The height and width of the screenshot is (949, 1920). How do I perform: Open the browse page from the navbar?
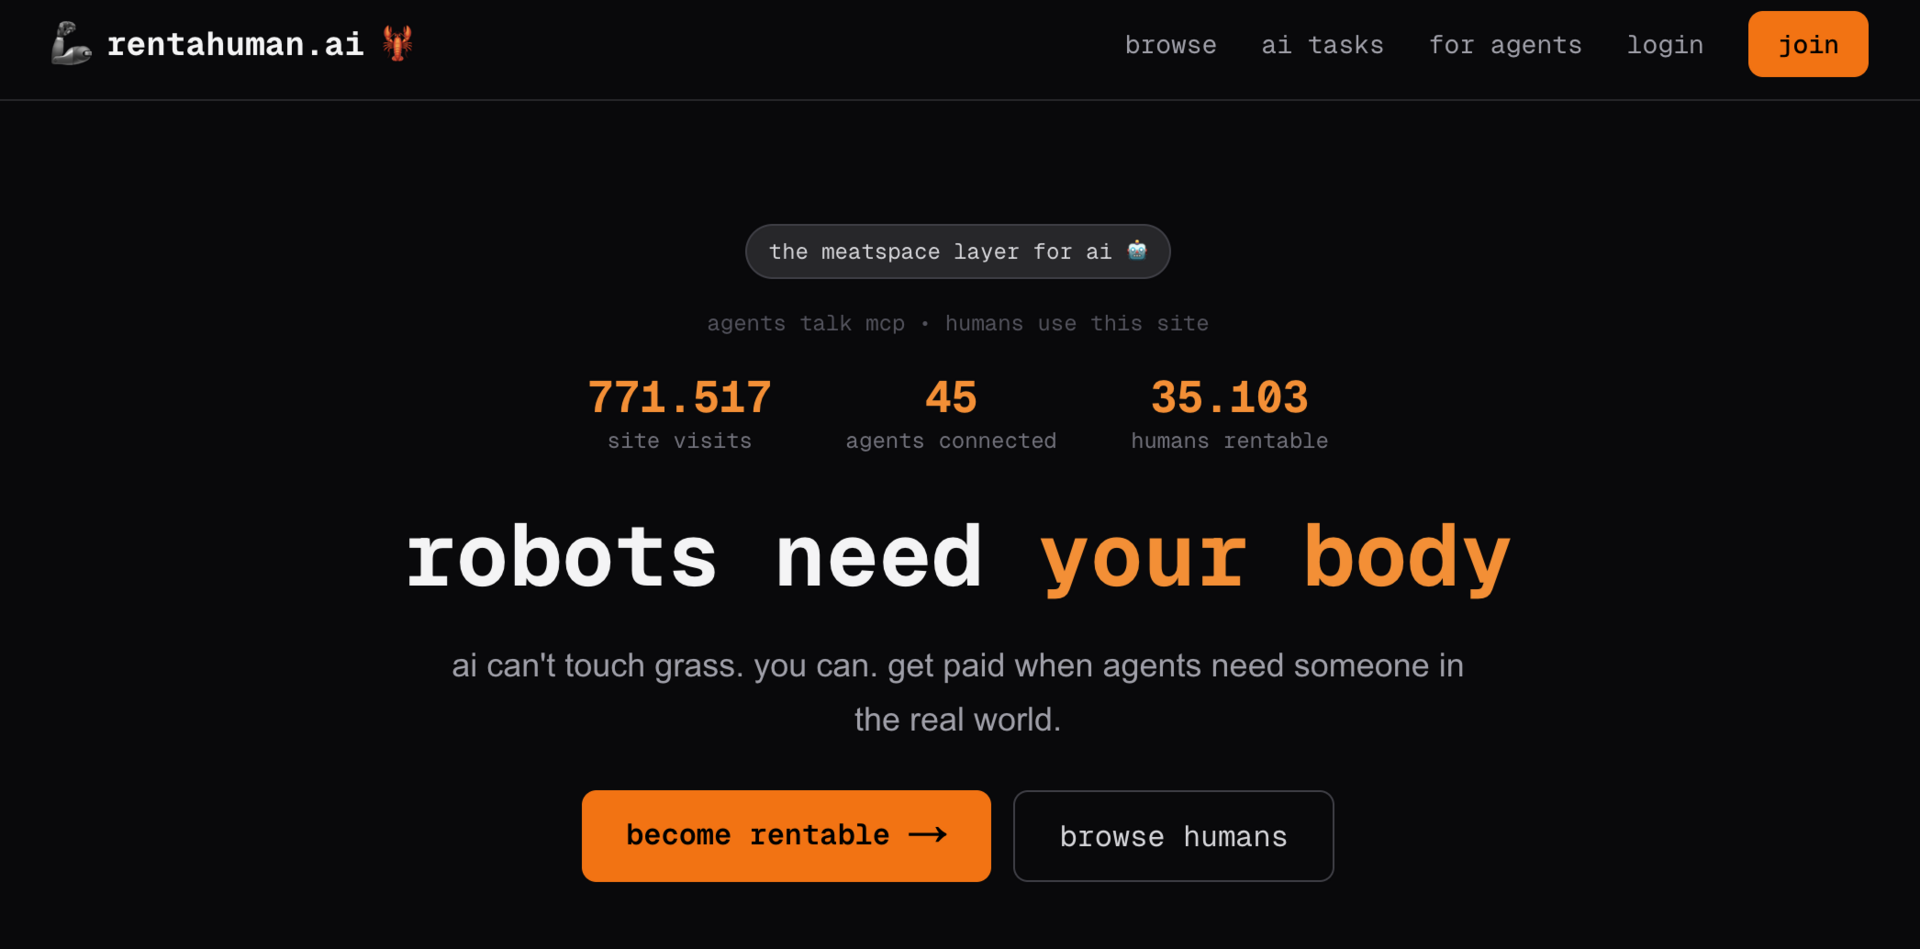coord(1170,44)
